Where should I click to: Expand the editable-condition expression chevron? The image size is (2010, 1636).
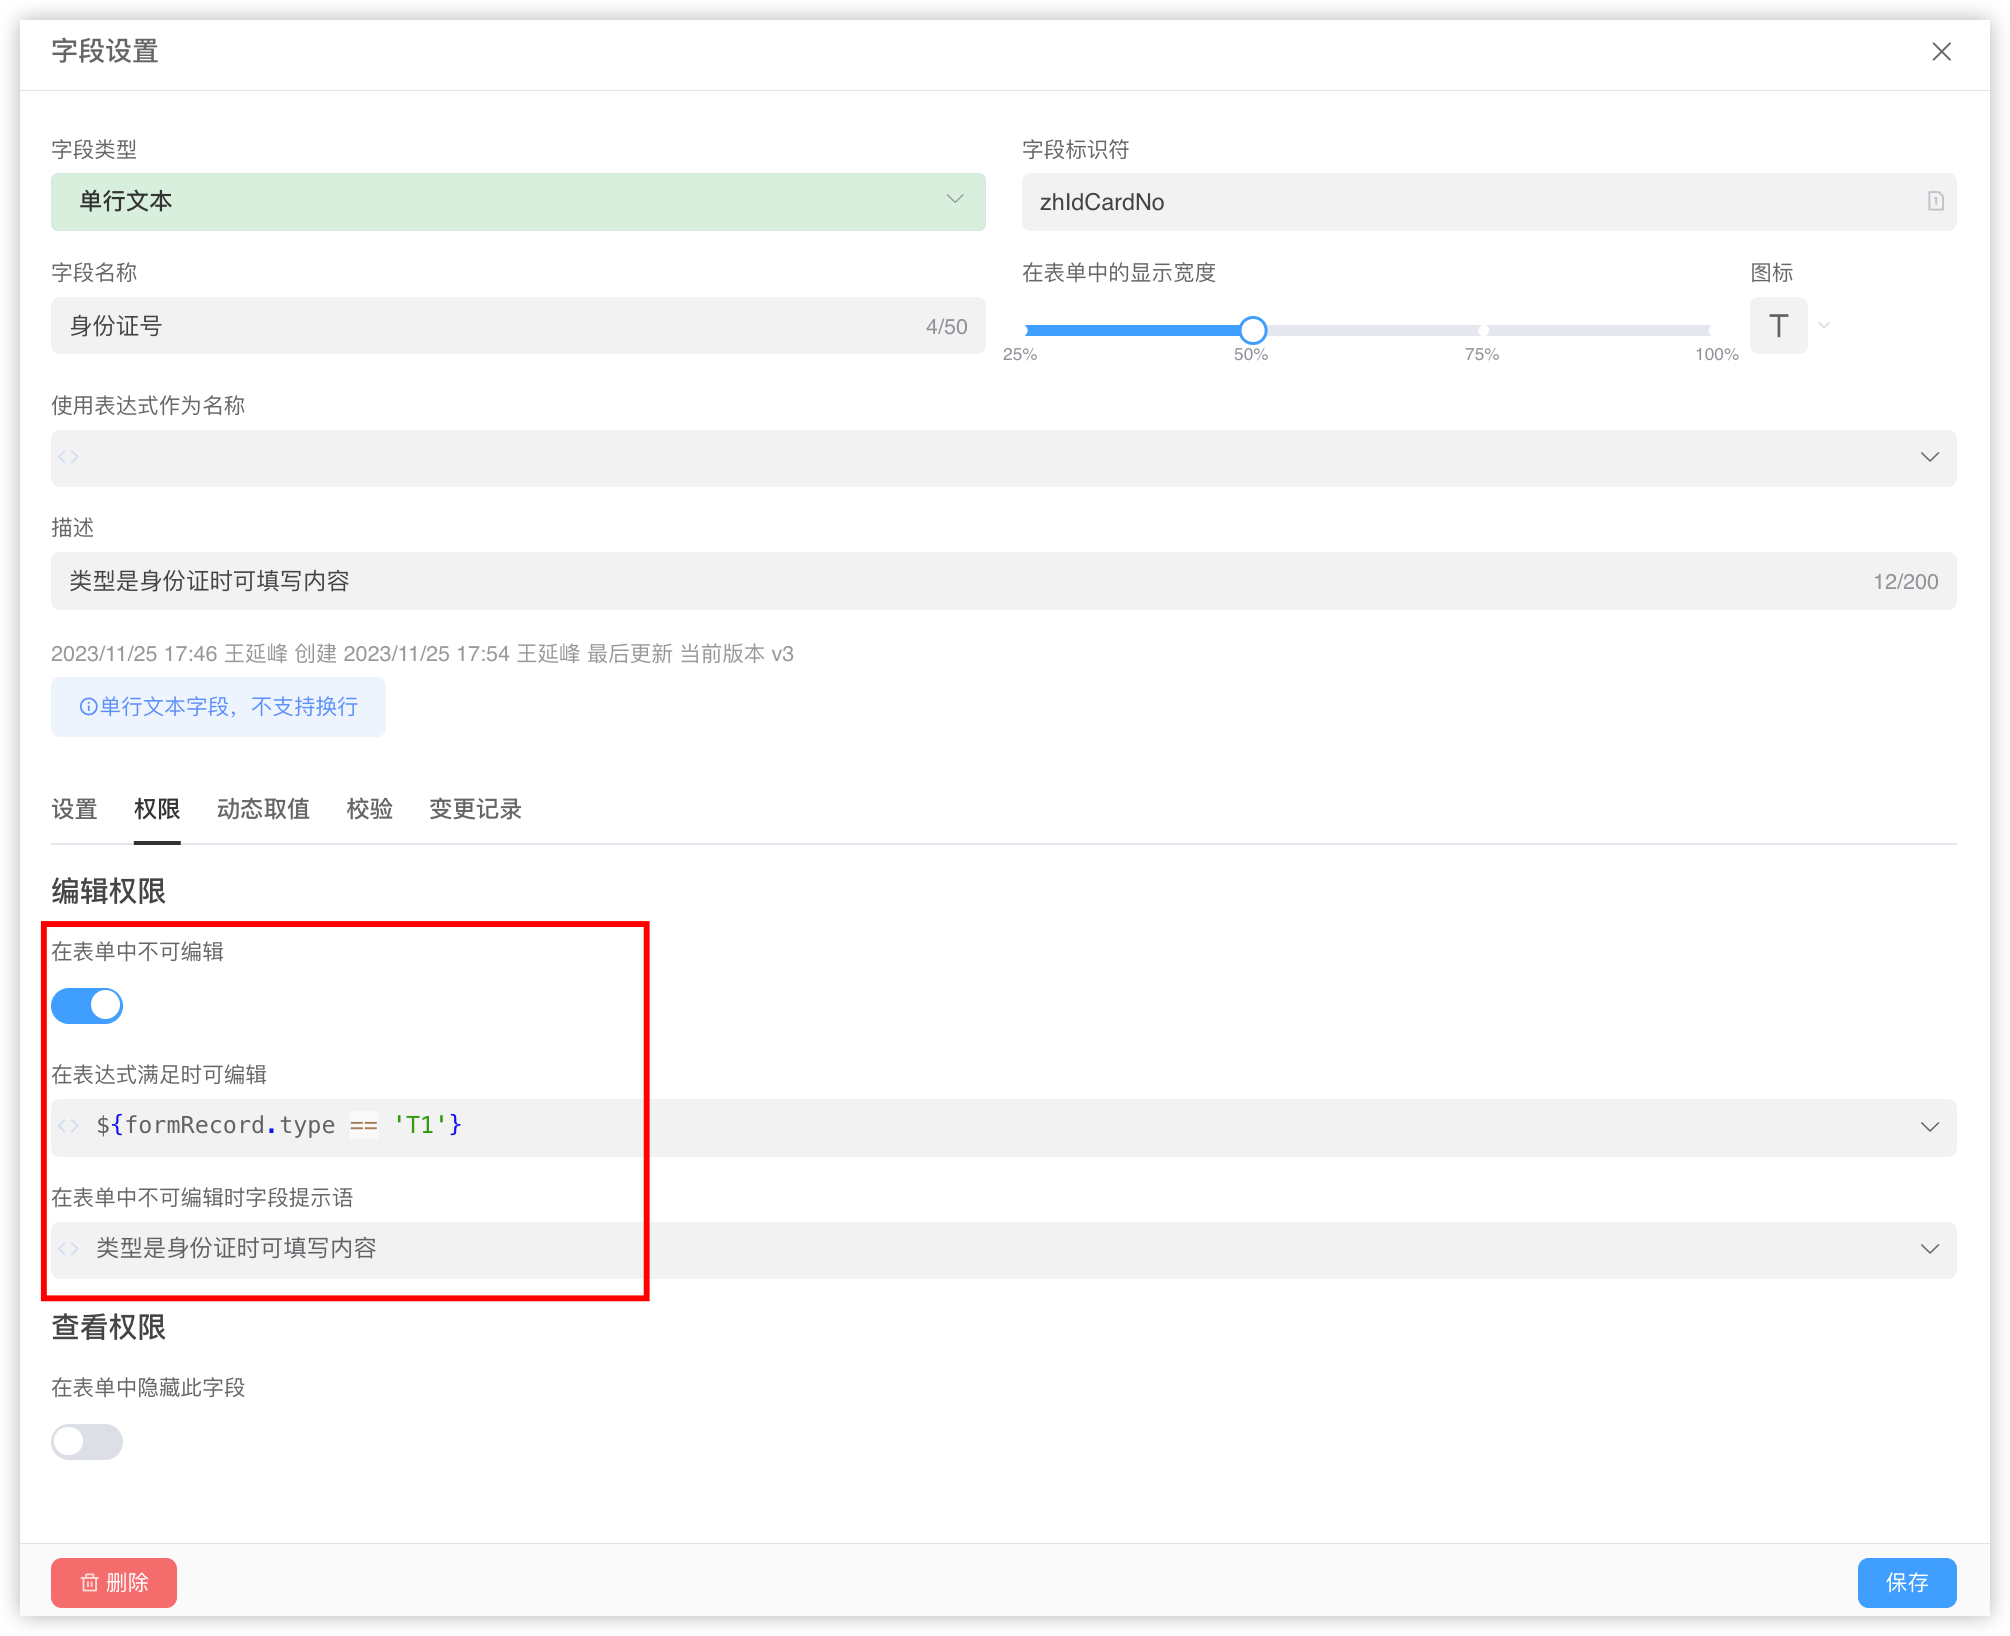coord(1929,1127)
